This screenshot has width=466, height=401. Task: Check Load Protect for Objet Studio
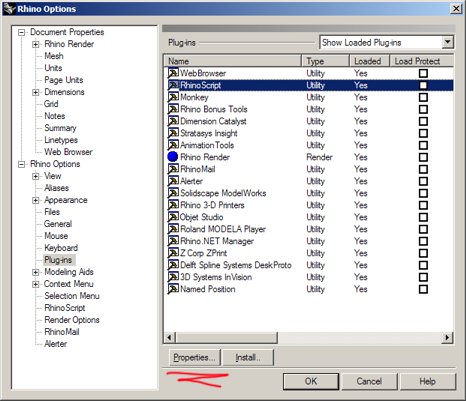click(423, 217)
